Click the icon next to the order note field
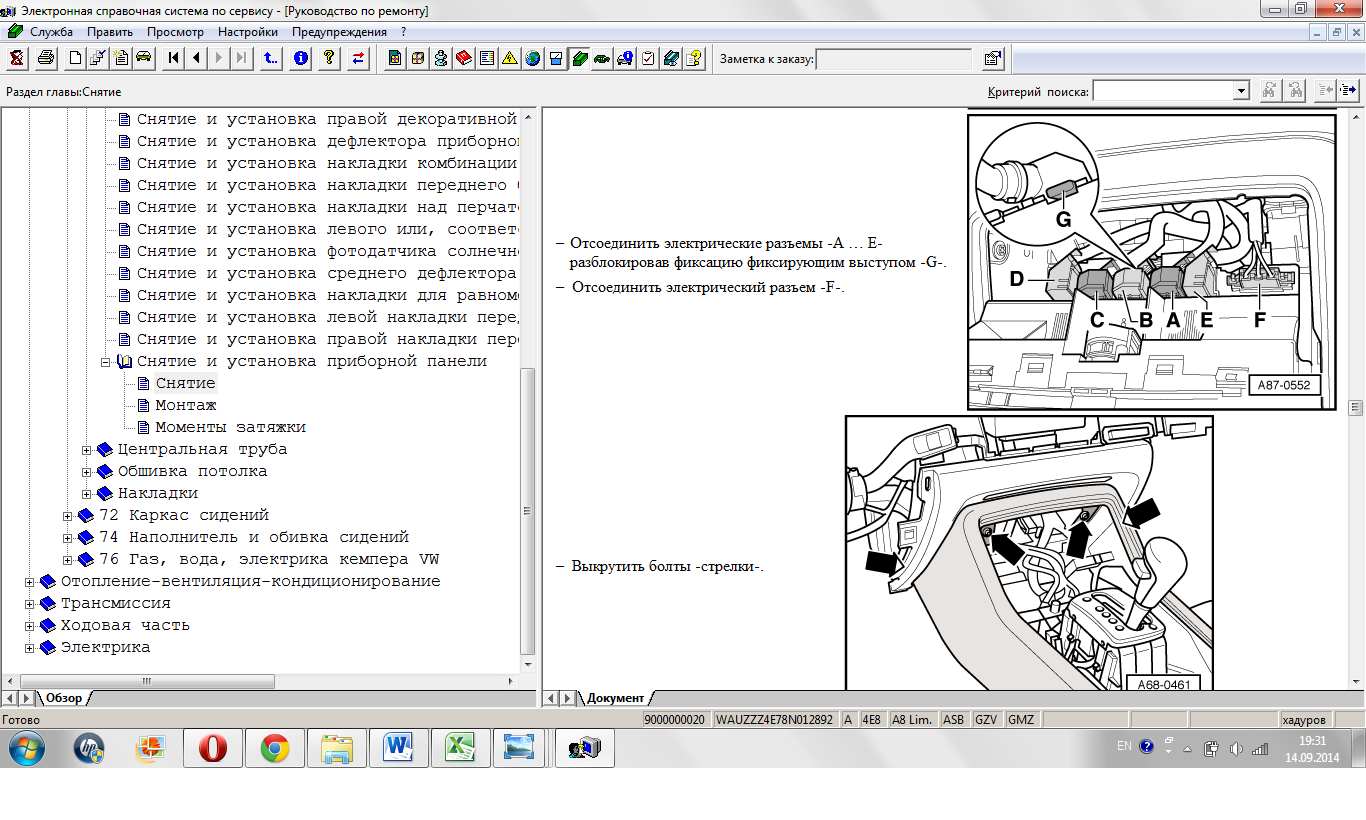The width and height of the screenshot is (1366, 820). click(992, 58)
